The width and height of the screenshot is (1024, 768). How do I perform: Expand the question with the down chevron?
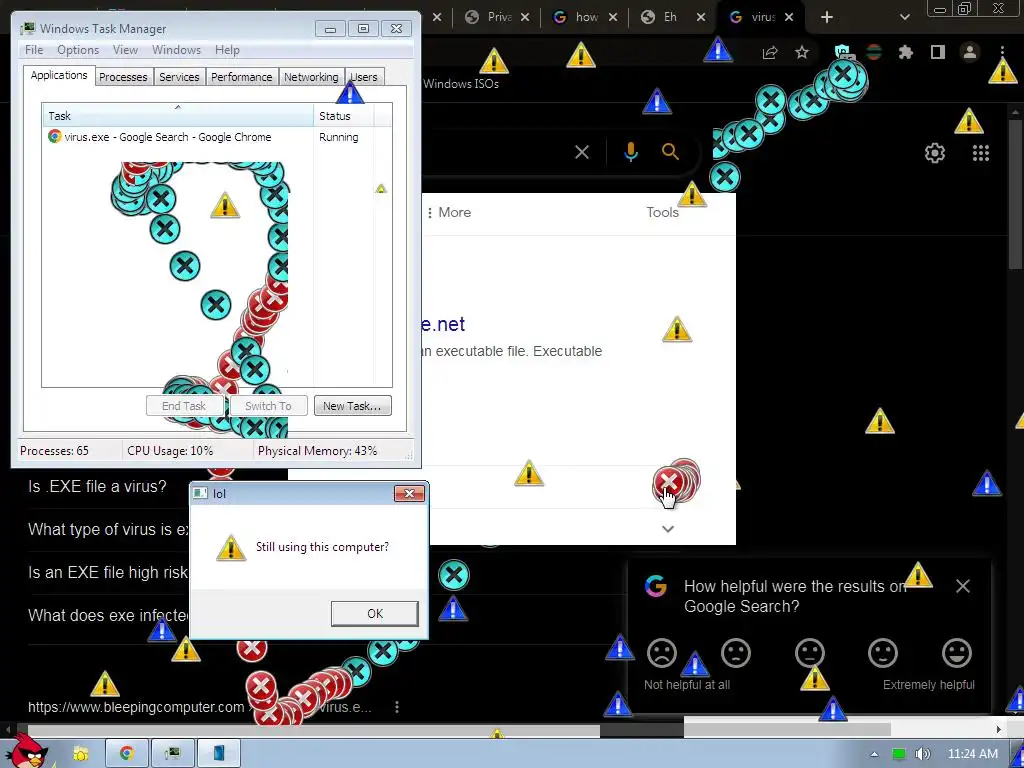(x=667, y=528)
